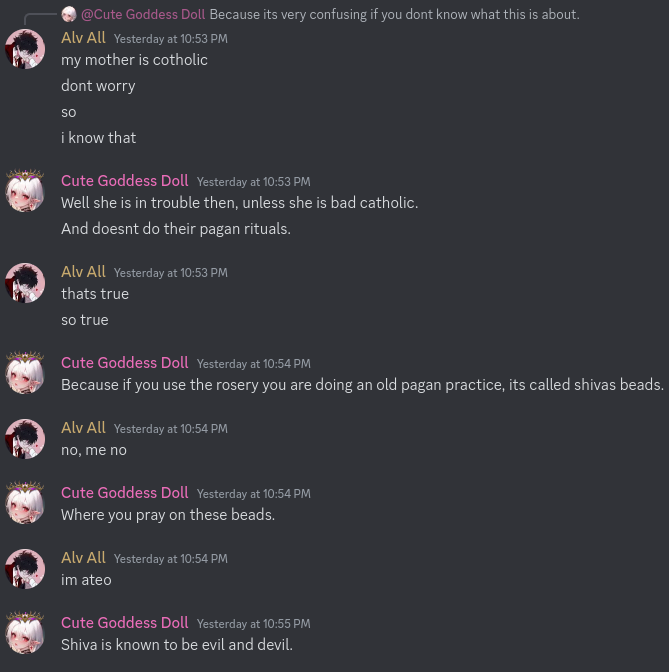The image size is (669, 672).
Task: Click username Cute Goddess Doll above "shivas beads" message
Action: click(124, 363)
